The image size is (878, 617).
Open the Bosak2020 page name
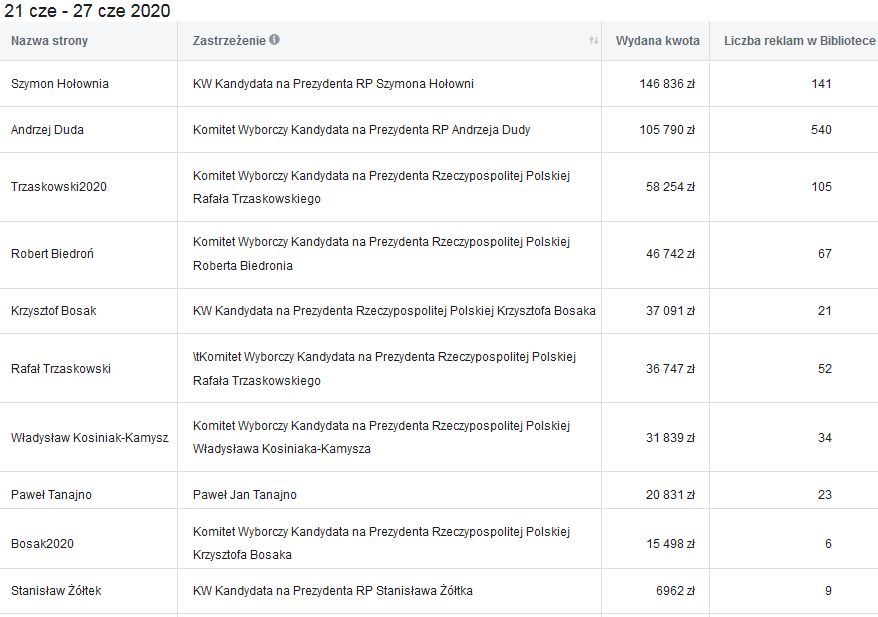42,544
